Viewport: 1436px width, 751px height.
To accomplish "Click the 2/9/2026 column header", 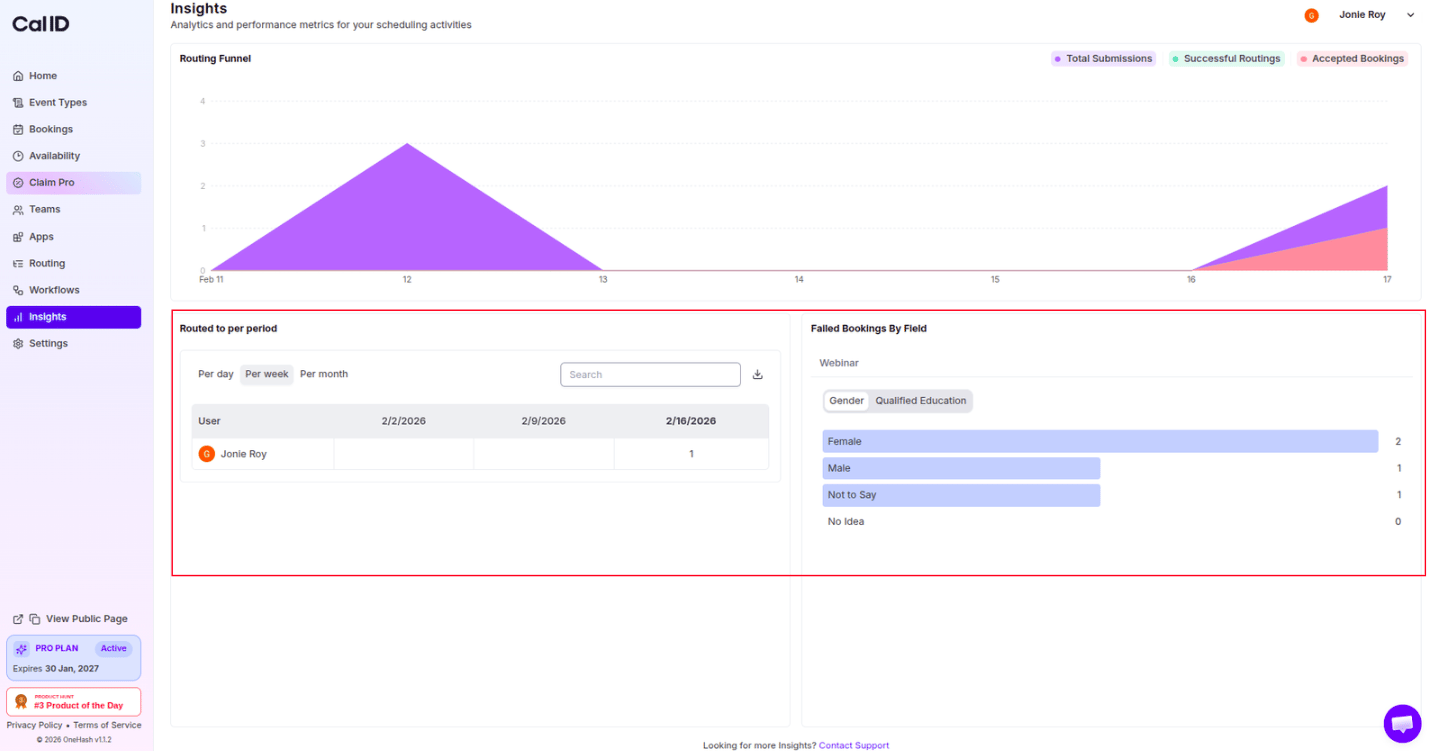I will point(543,421).
